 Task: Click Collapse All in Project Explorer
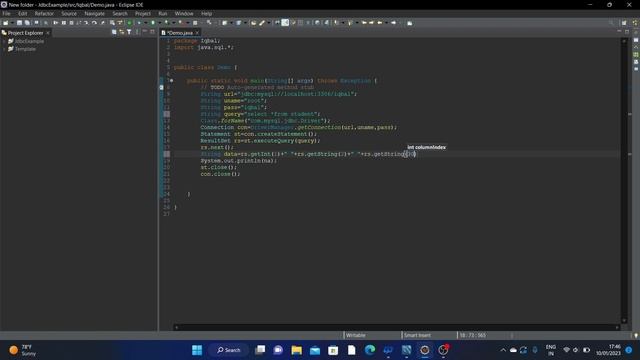pyautogui.click(x=114, y=32)
